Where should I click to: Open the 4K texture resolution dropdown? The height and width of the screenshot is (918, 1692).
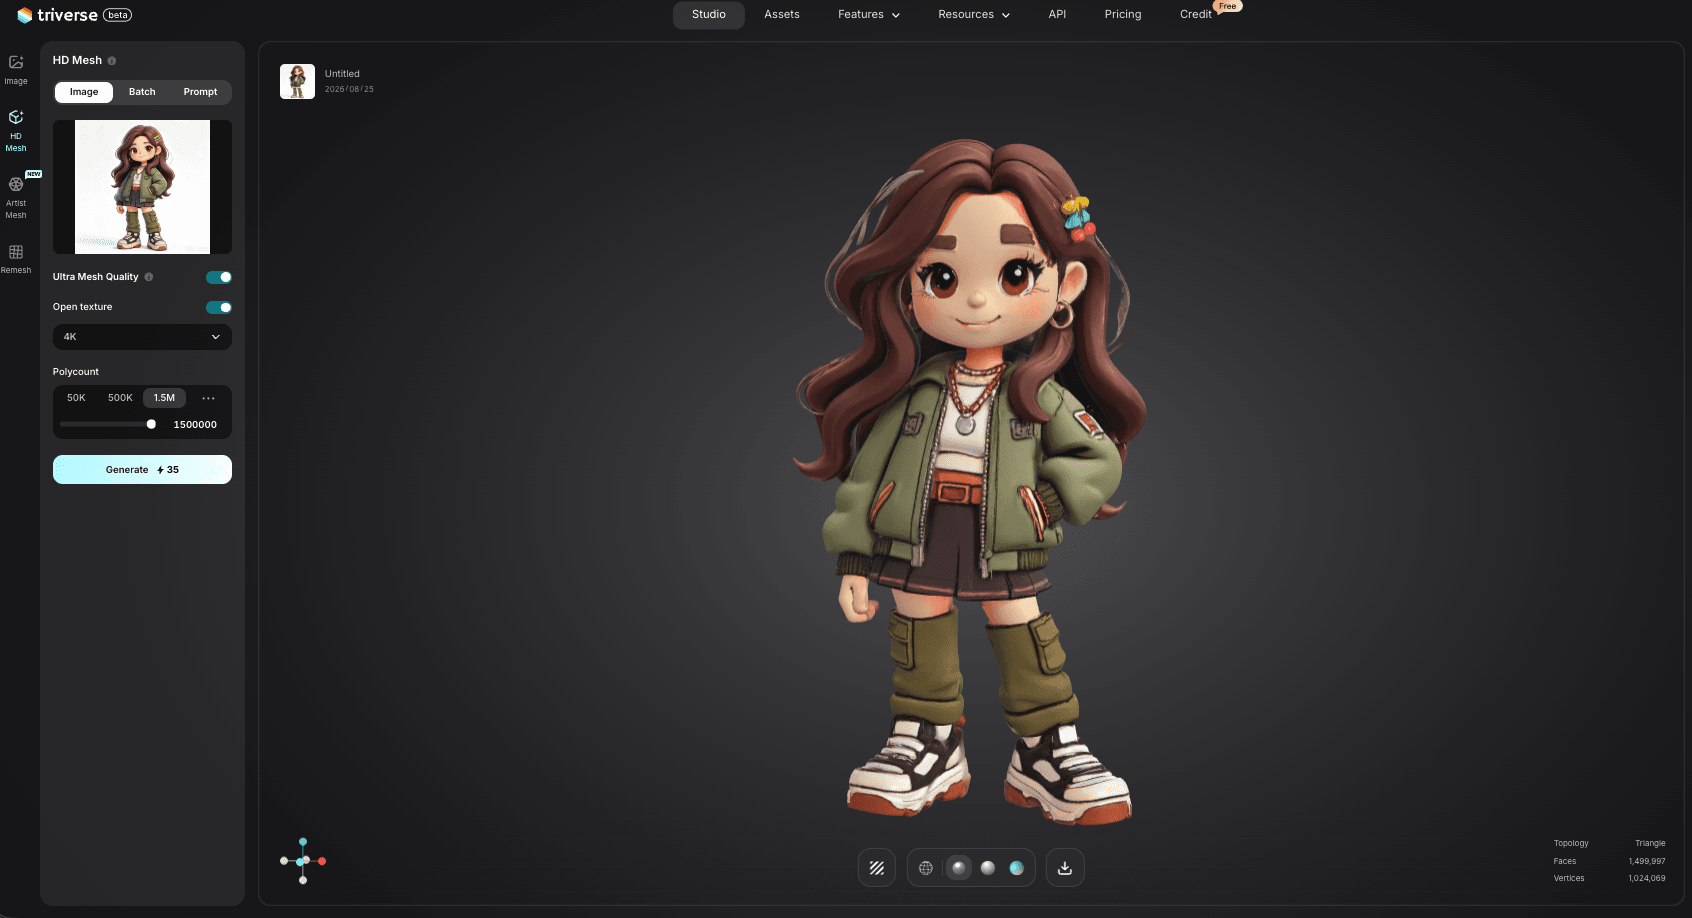pos(142,337)
